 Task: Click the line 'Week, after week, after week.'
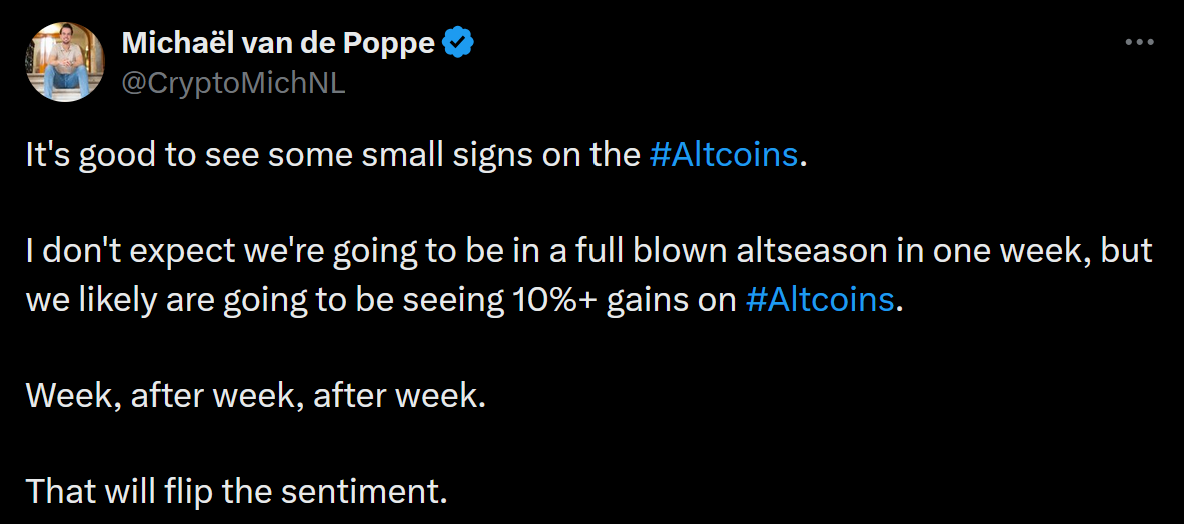[255, 397]
